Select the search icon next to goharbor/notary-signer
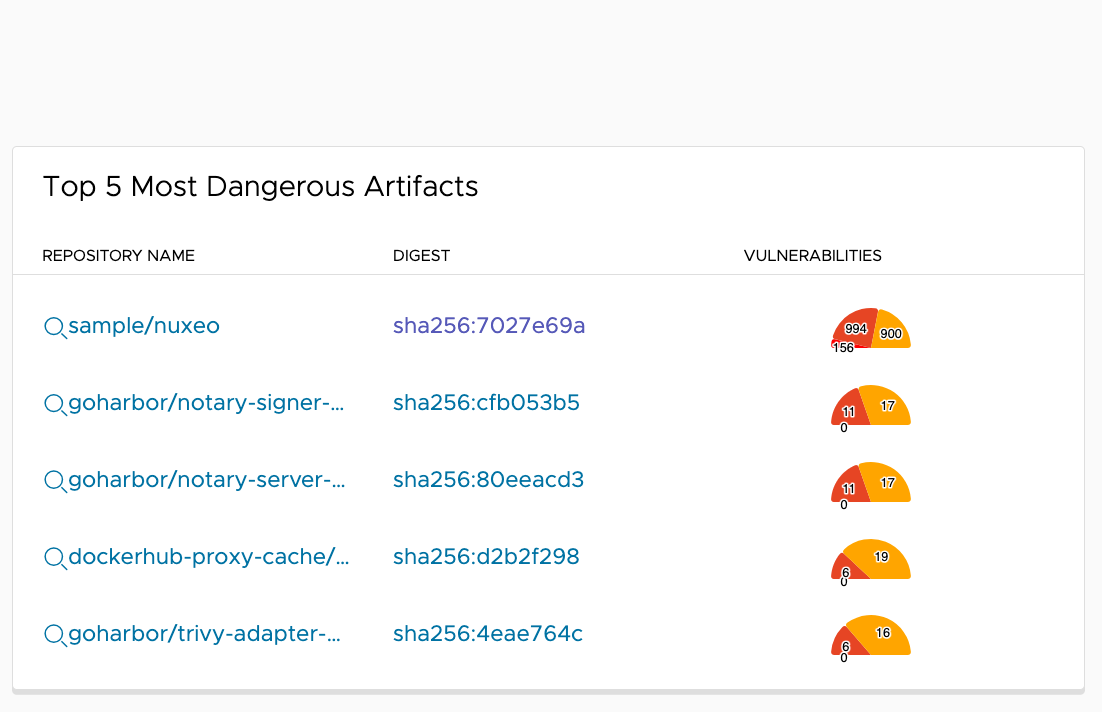The height and width of the screenshot is (712, 1102). point(55,403)
